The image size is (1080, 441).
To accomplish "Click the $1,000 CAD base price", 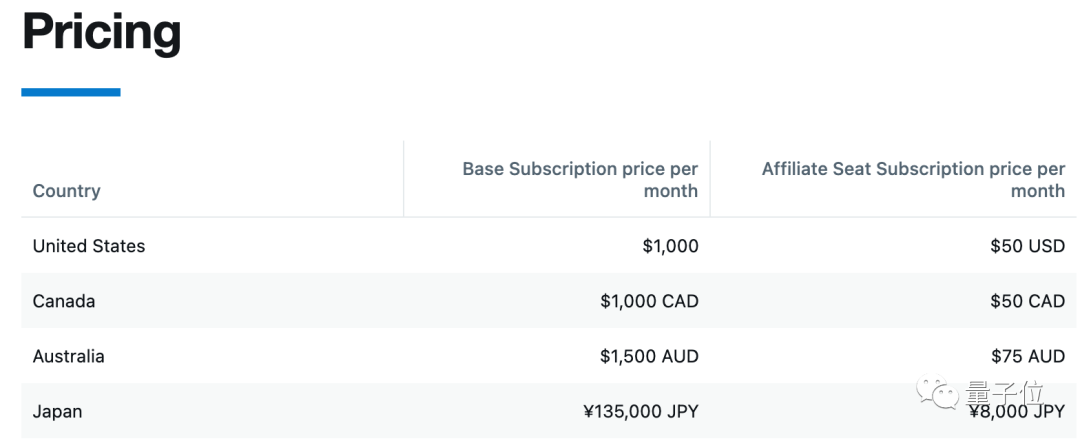I will (x=649, y=301).
